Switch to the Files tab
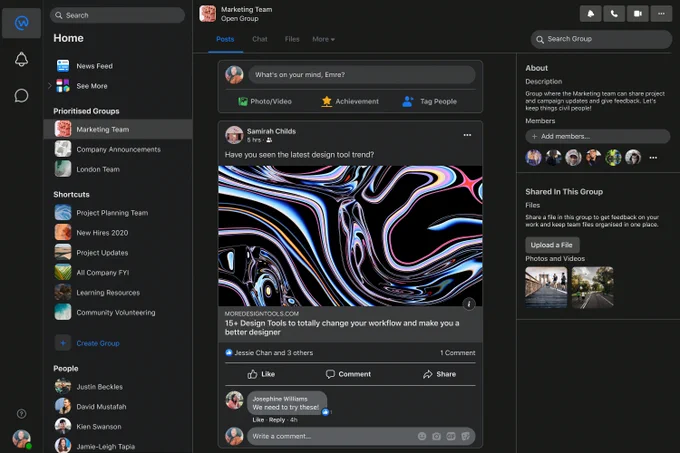Image resolution: width=680 pixels, height=453 pixels. pos(292,39)
